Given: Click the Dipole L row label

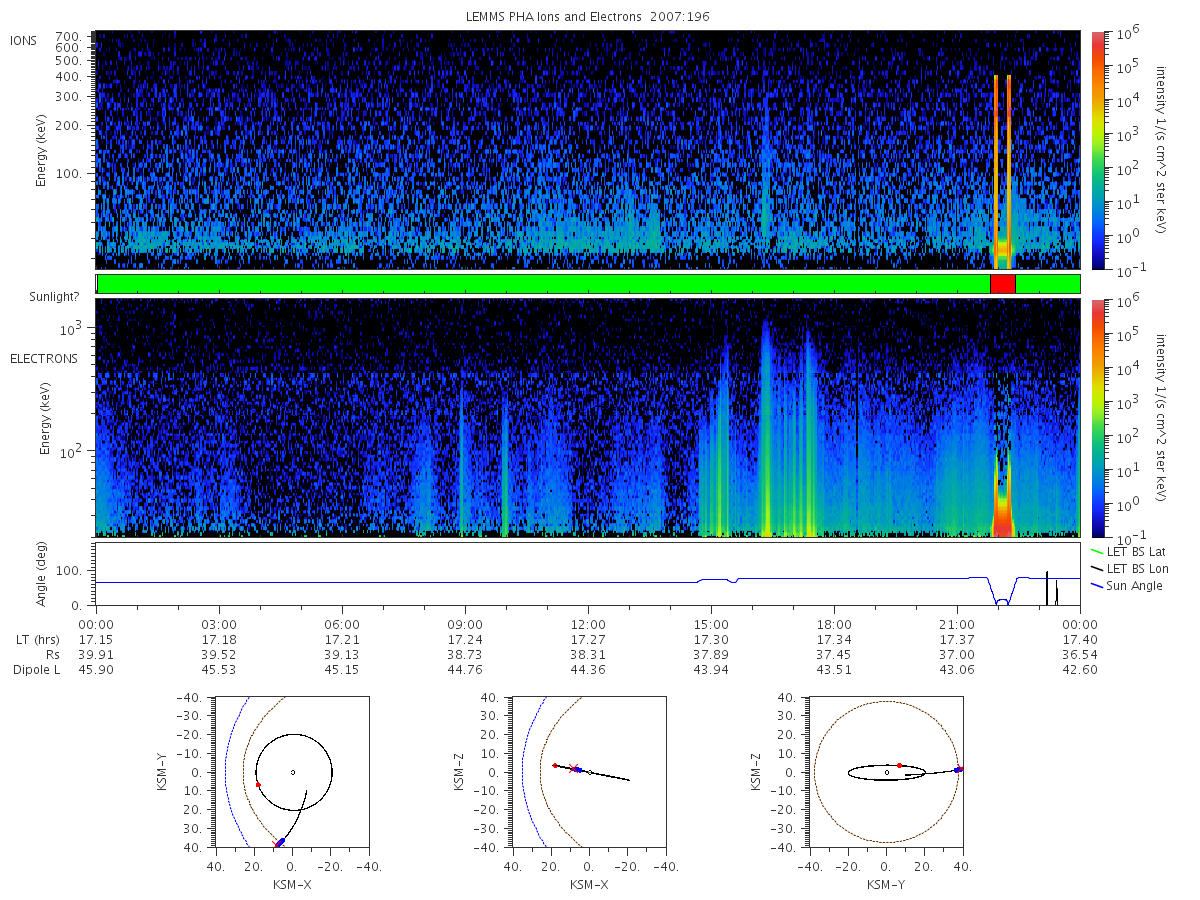Looking at the screenshot, I should point(37,670).
